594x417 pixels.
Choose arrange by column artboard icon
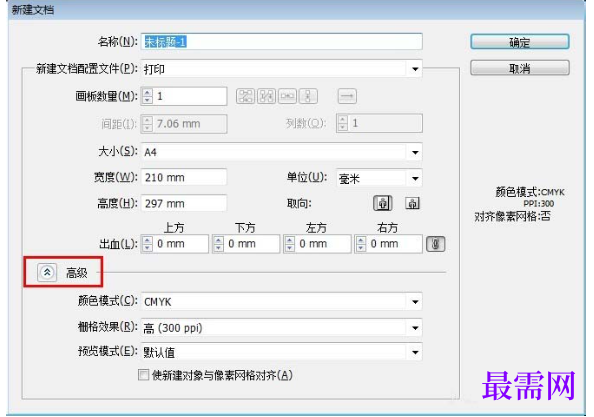coord(308,96)
